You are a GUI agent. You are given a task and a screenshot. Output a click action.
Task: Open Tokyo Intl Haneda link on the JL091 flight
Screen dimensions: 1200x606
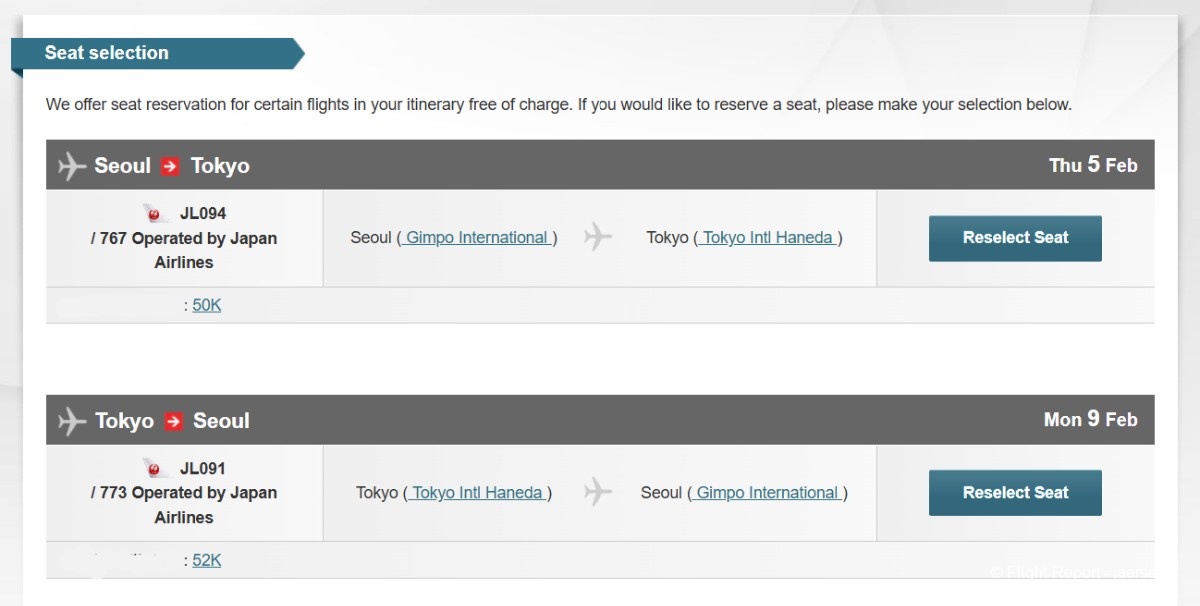pos(478,493)
